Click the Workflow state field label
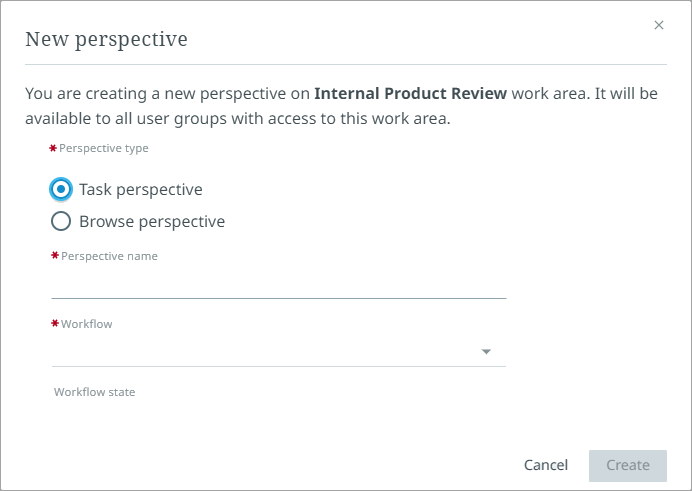Viewport: 692px width, 491px height. [94, 392]
